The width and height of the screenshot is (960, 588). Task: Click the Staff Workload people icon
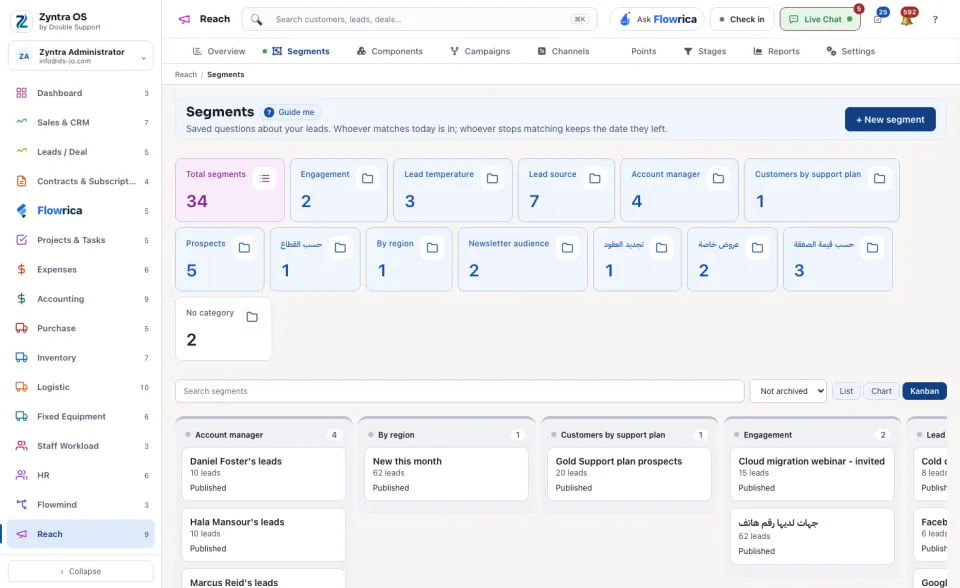click(x=21, y=446)
